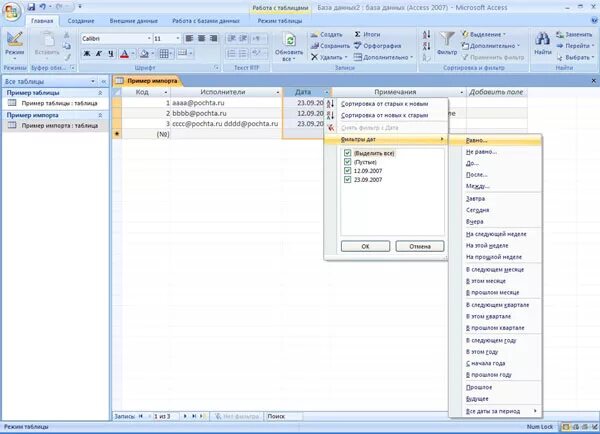Screen dimensions: 600x434
Task: Click Заменить in Найти group
Action: 574,35
